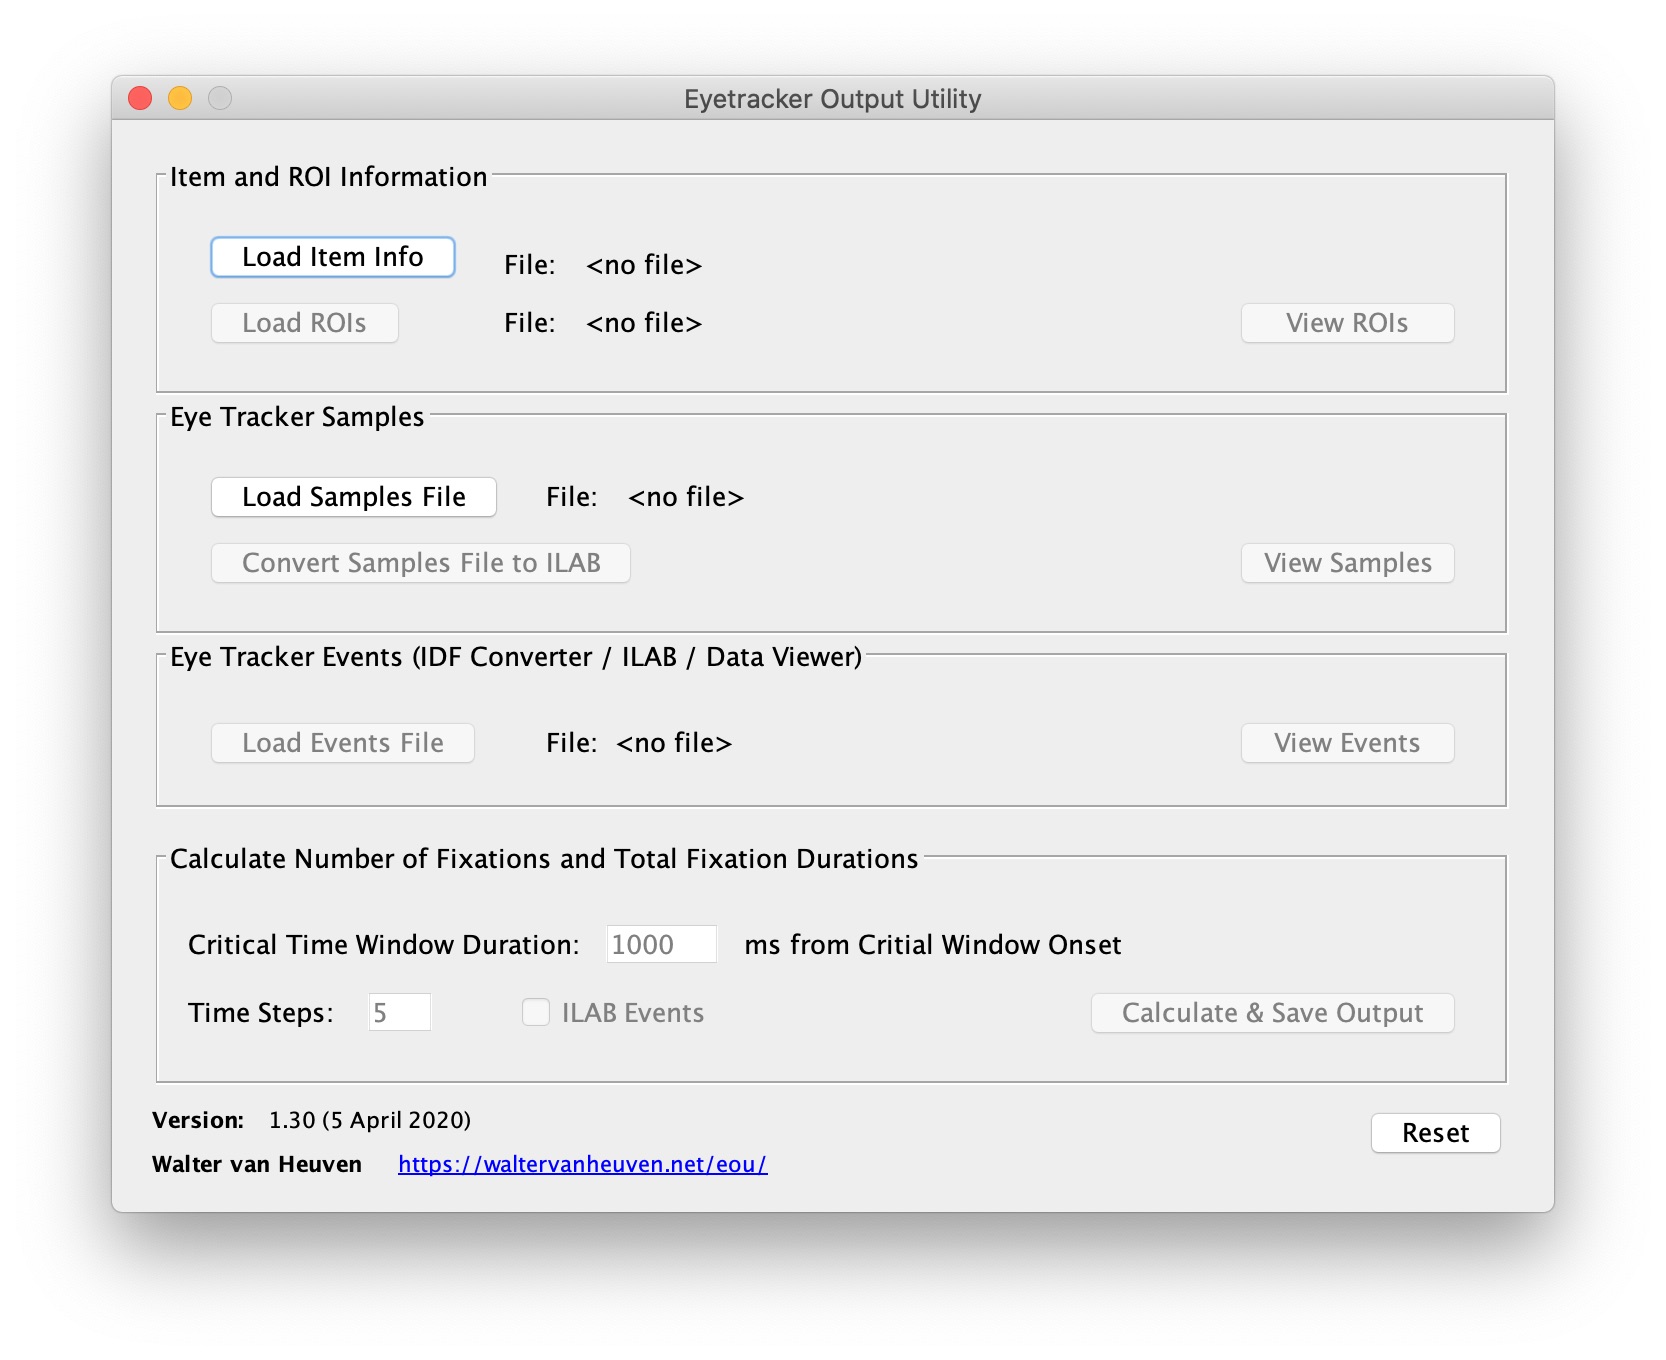Viewport: 1666px width, 1360px height.
Task: Click the Load Events File button
Action: pyautogui.click(x=343, y=743)
